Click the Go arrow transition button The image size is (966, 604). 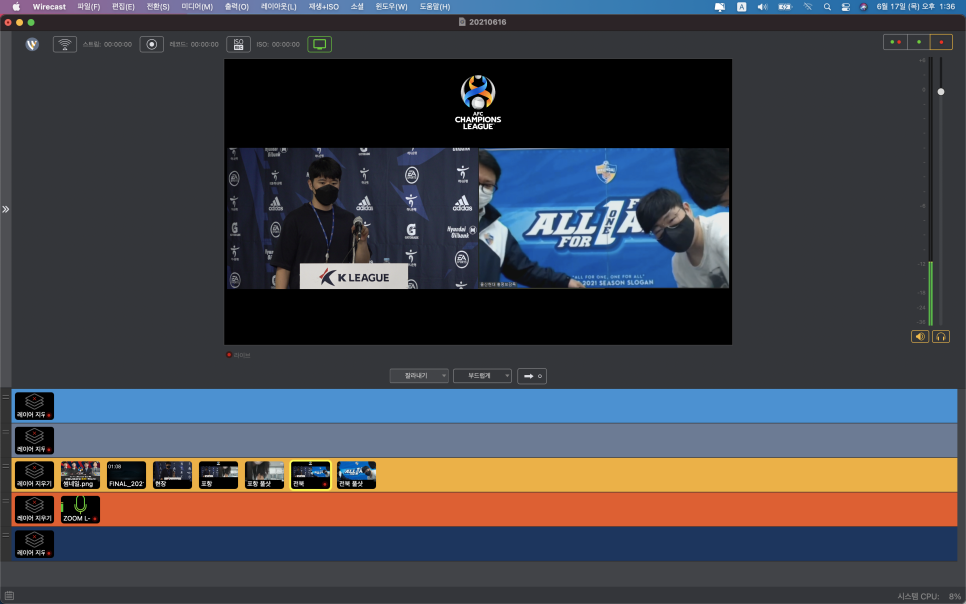coord(532,376)
